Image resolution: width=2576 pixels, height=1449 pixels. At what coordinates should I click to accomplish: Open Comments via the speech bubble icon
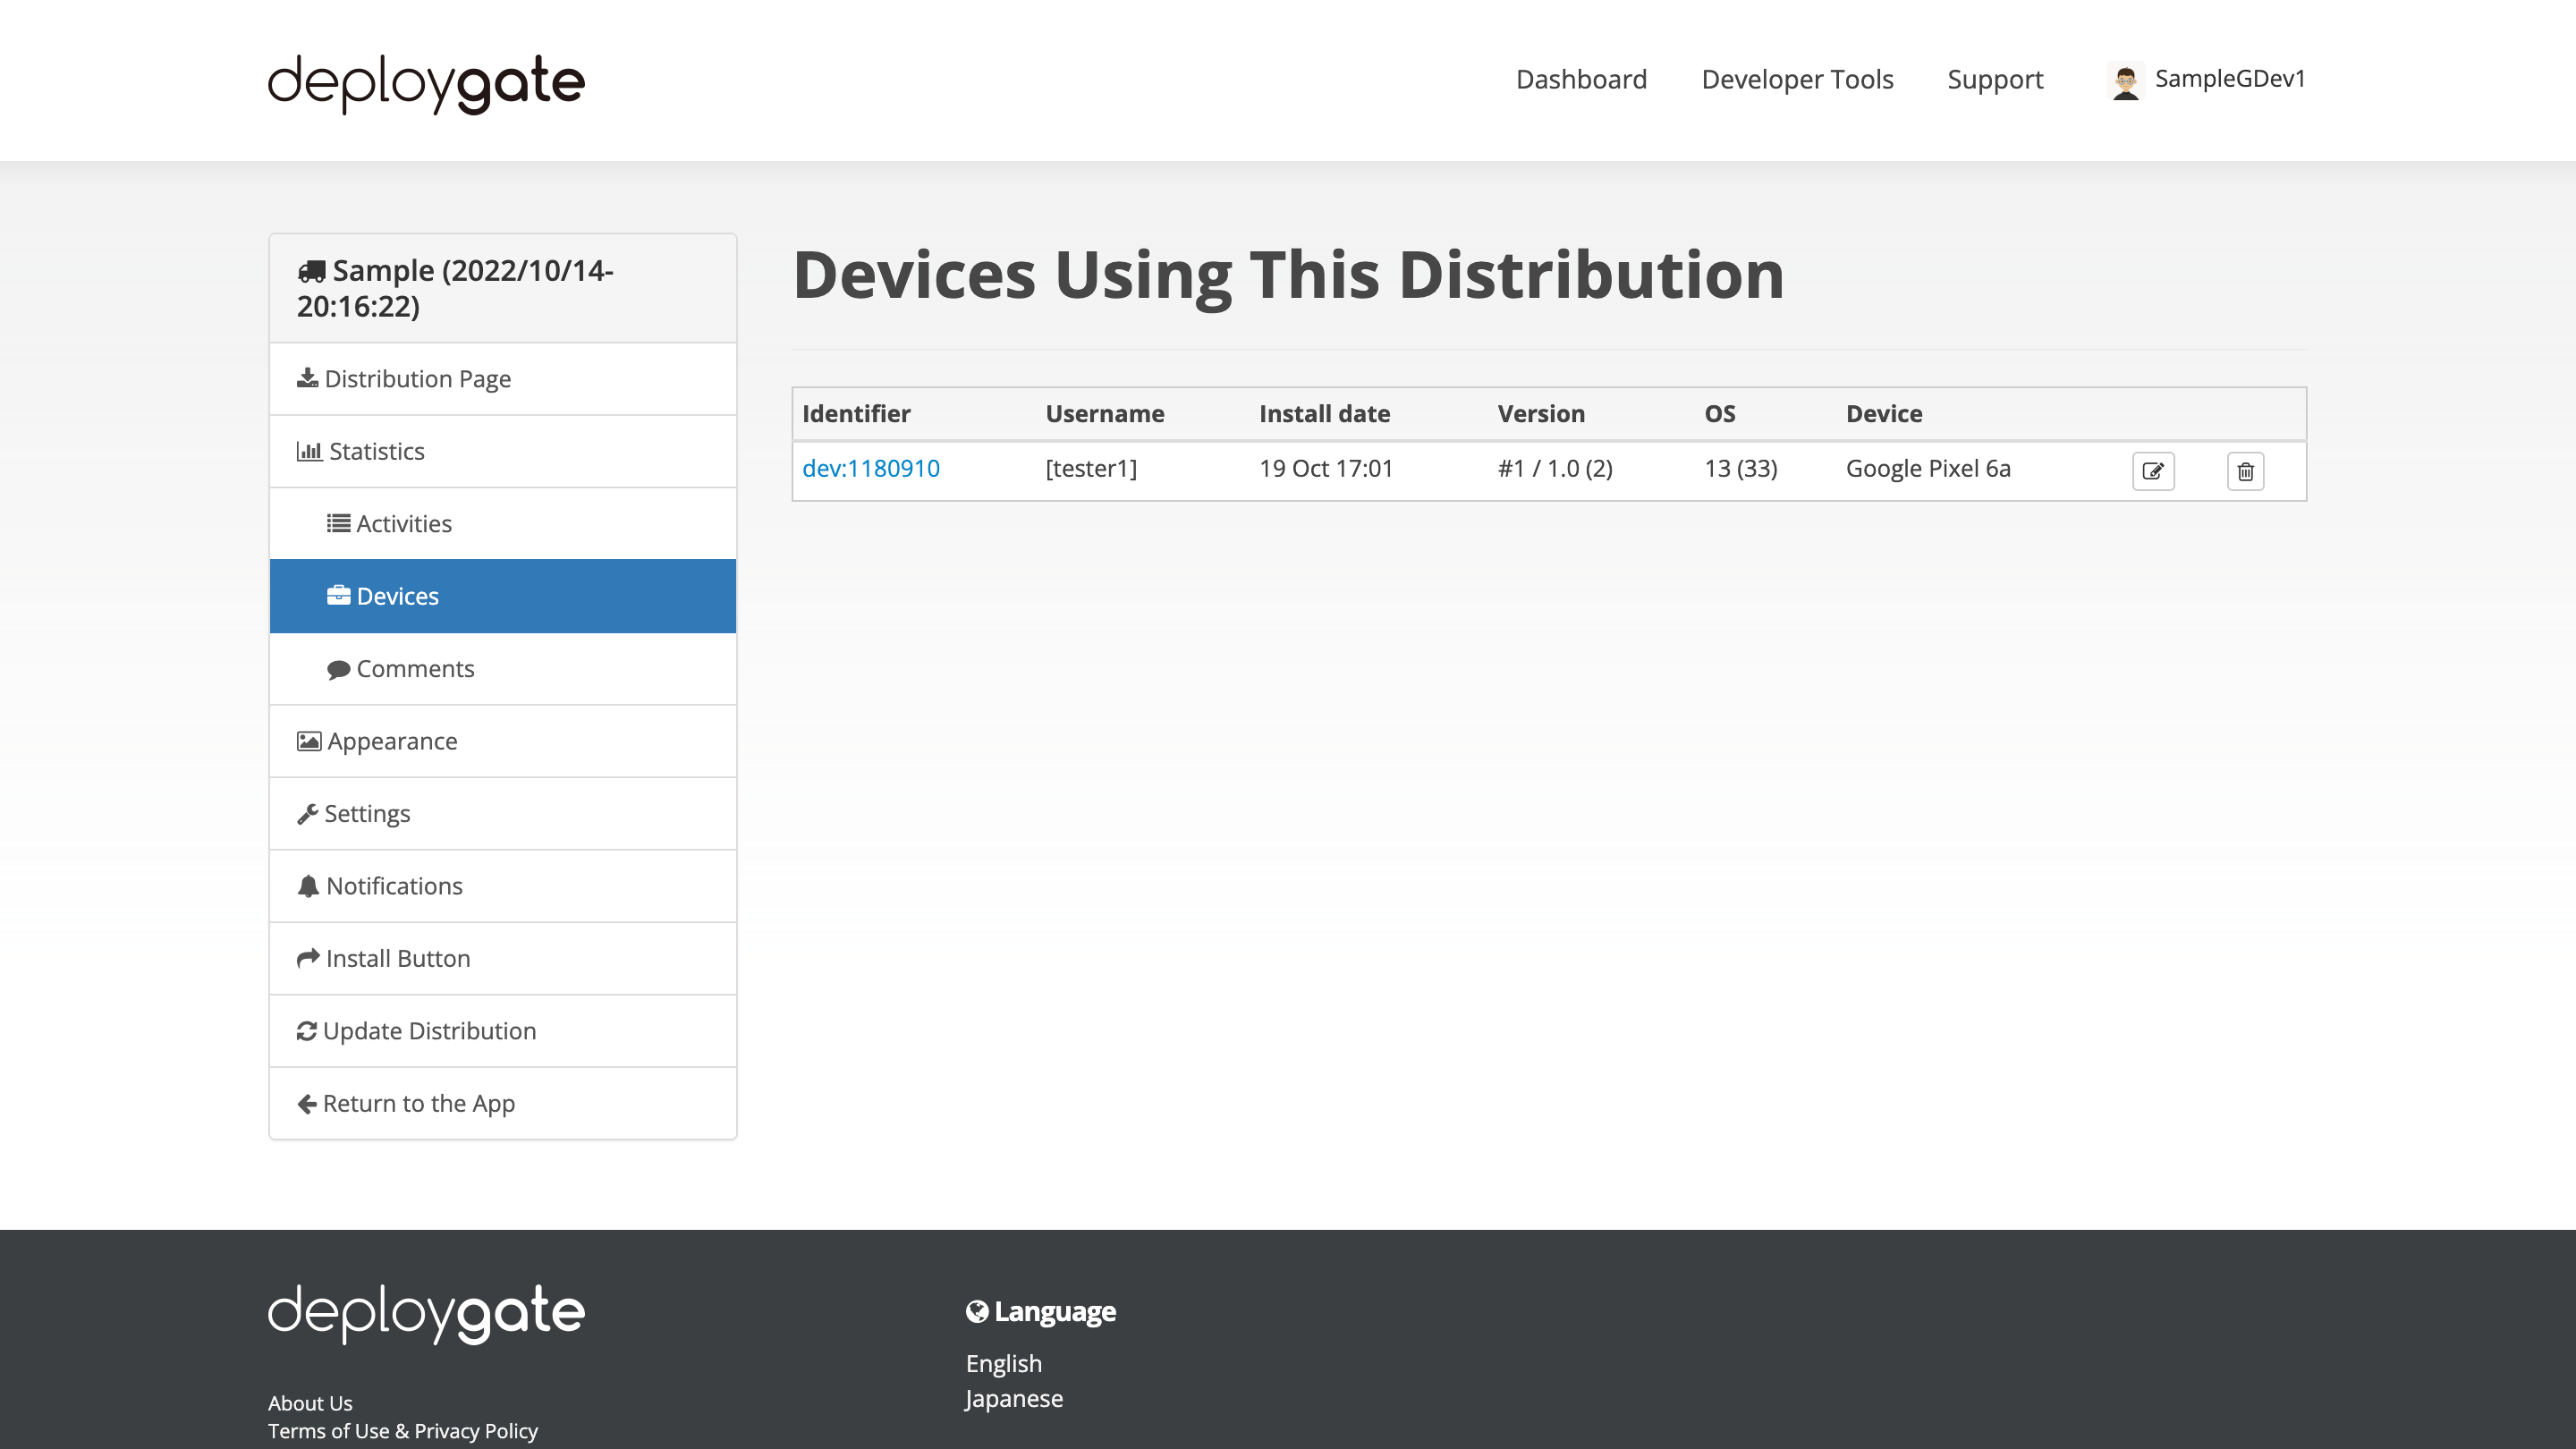click(338, 668)
